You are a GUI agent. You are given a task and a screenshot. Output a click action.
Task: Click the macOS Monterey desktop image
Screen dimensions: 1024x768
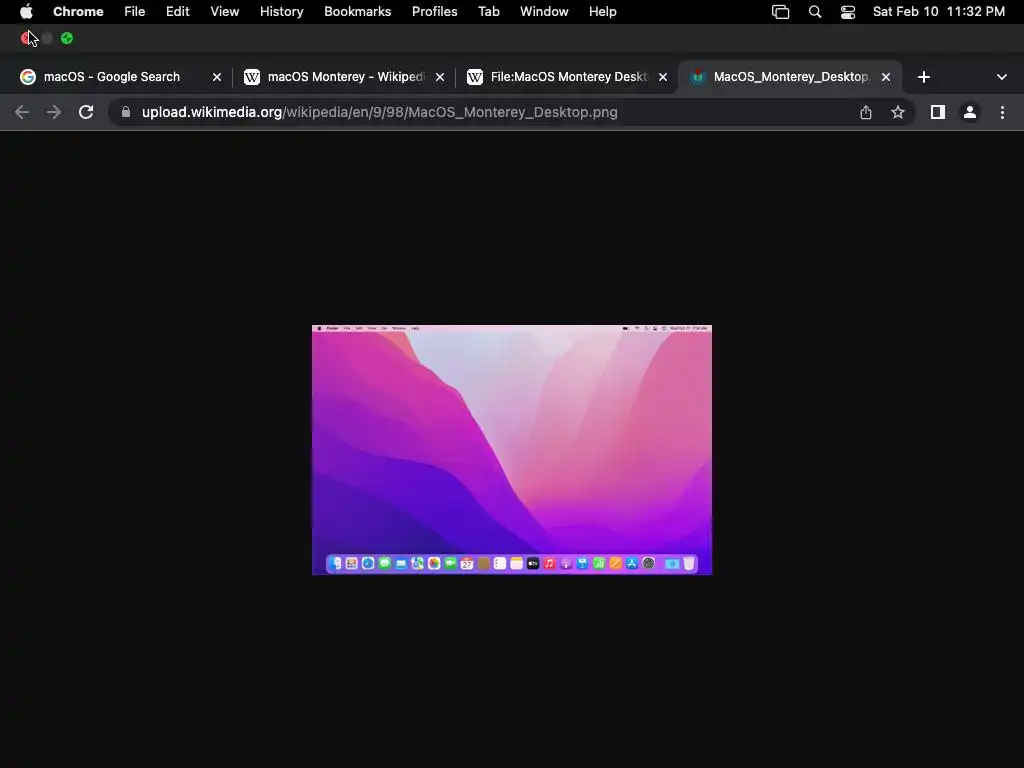point(512,450)
